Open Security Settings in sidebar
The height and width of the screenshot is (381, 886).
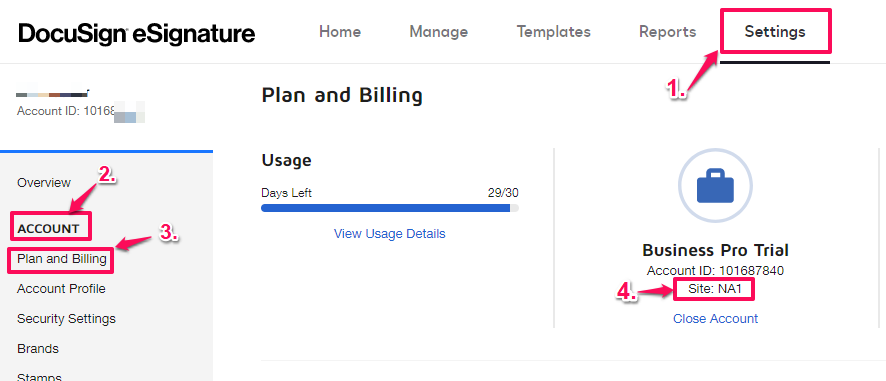[66, 319]
